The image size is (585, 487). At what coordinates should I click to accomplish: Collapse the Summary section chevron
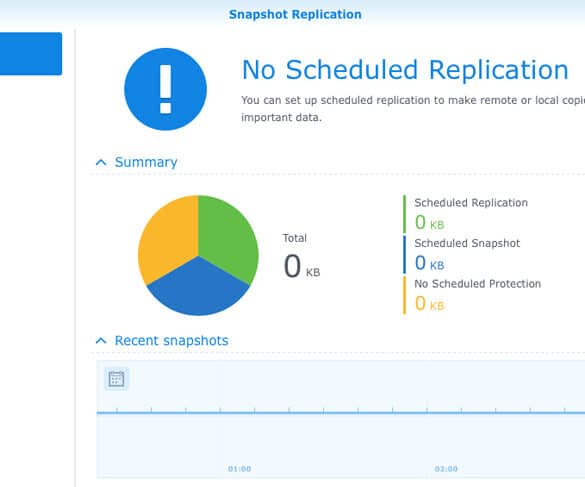tap(101, 162)
